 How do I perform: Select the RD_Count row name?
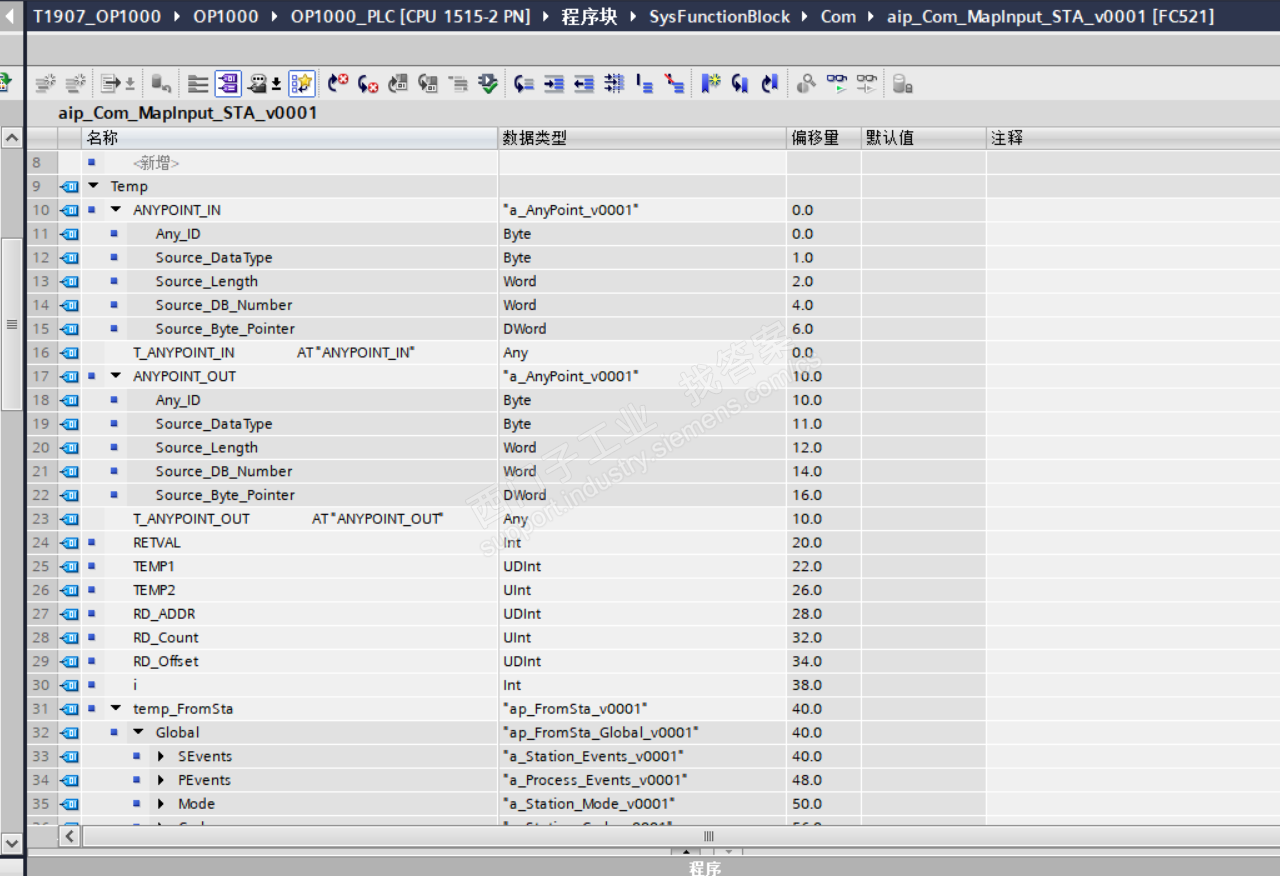click(x=166, y=638)
